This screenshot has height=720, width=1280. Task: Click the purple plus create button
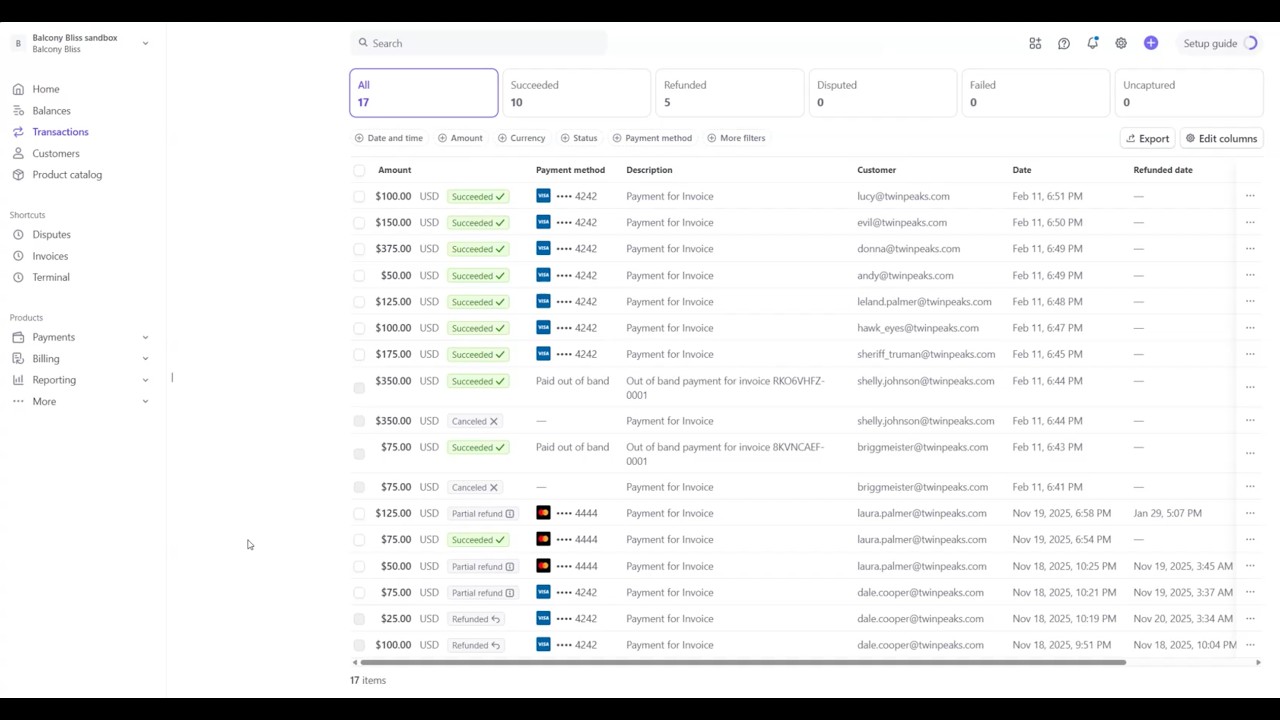pyautogui.click(x=1151, y=43)
